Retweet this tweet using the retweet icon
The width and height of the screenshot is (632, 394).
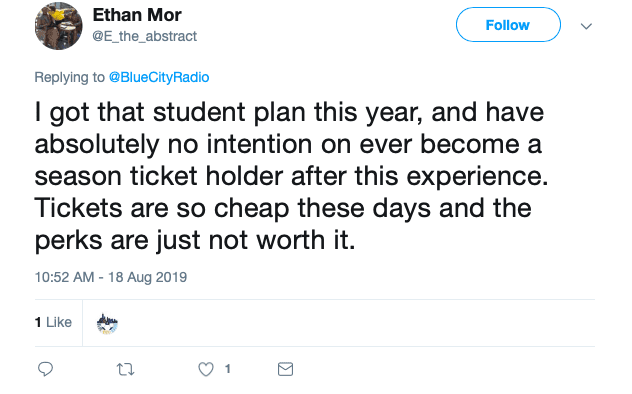[125, 369]
